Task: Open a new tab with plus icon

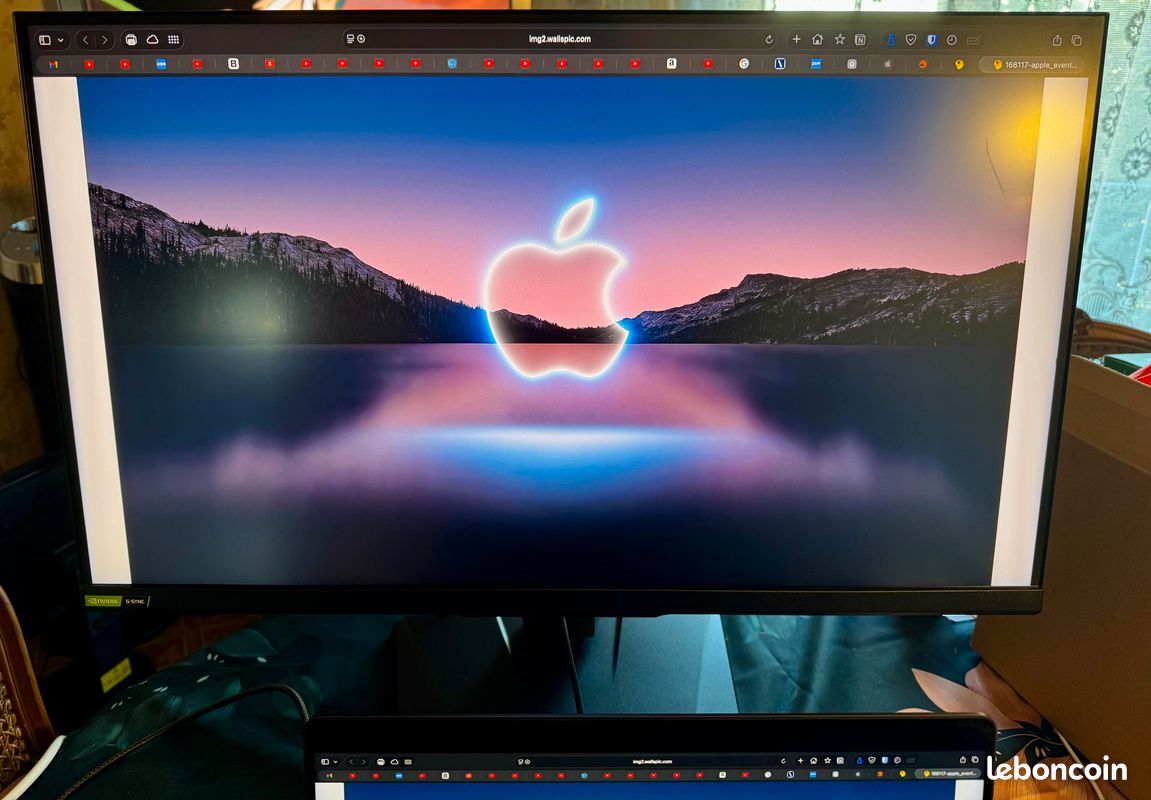Action: click(x=796, y=39)
